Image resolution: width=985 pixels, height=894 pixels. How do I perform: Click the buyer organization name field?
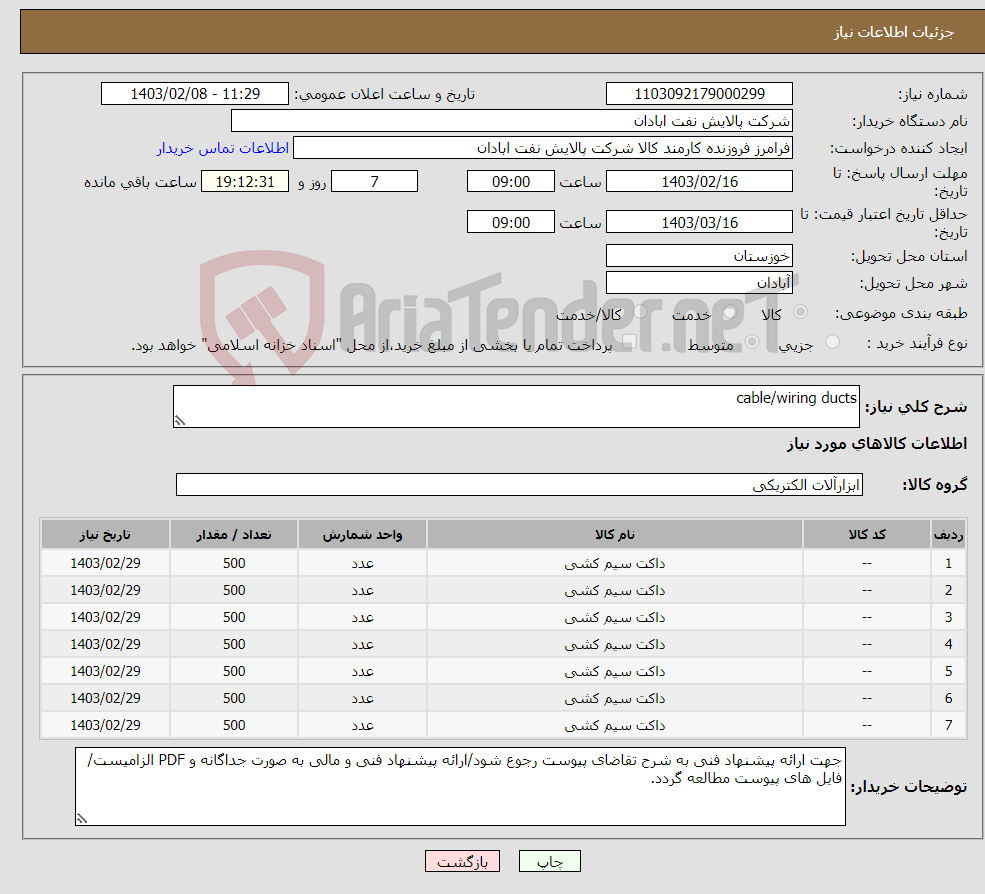tap(512, 121)
